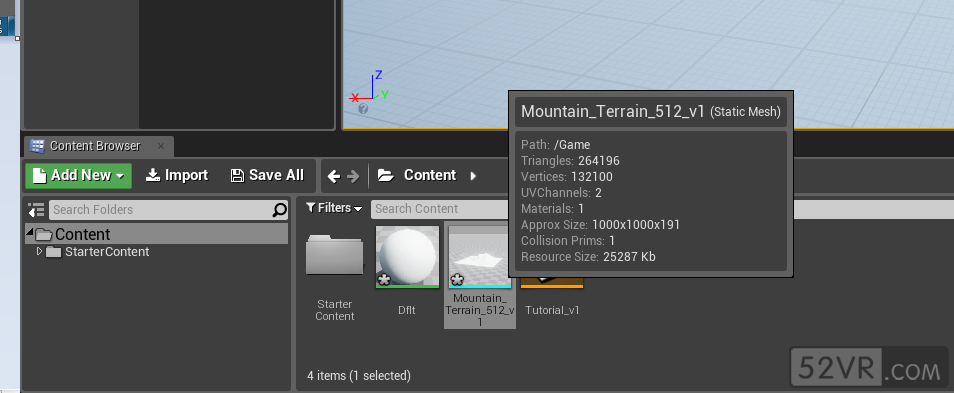Focus the Search Folders field
This screenshot has height=393, width=954.
point(161,210)
